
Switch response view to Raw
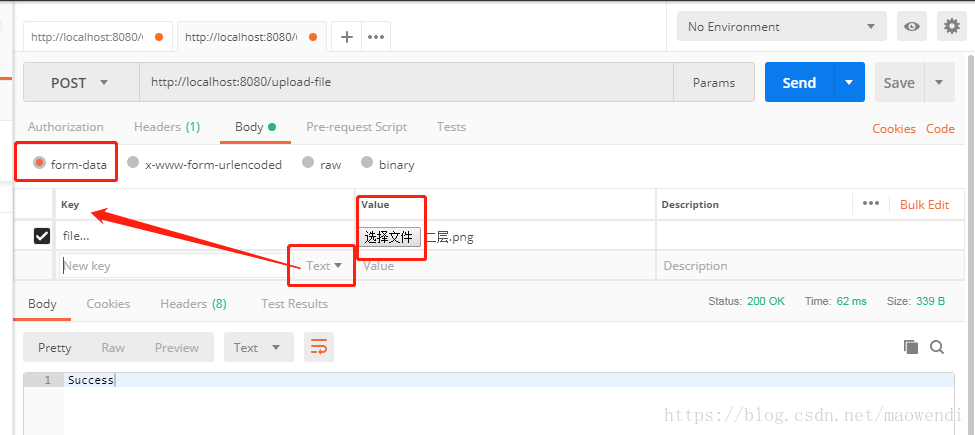[113, 347]
